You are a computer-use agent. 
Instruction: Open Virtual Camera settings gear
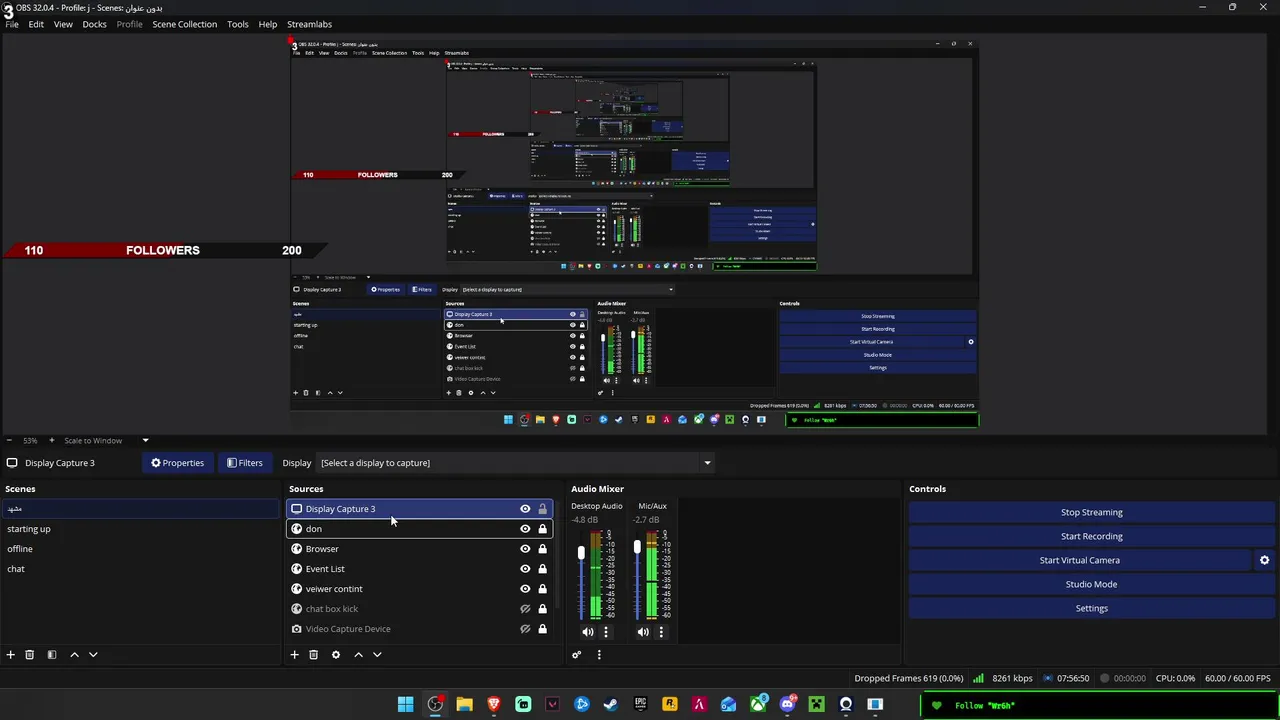(x=1264, y=560)
